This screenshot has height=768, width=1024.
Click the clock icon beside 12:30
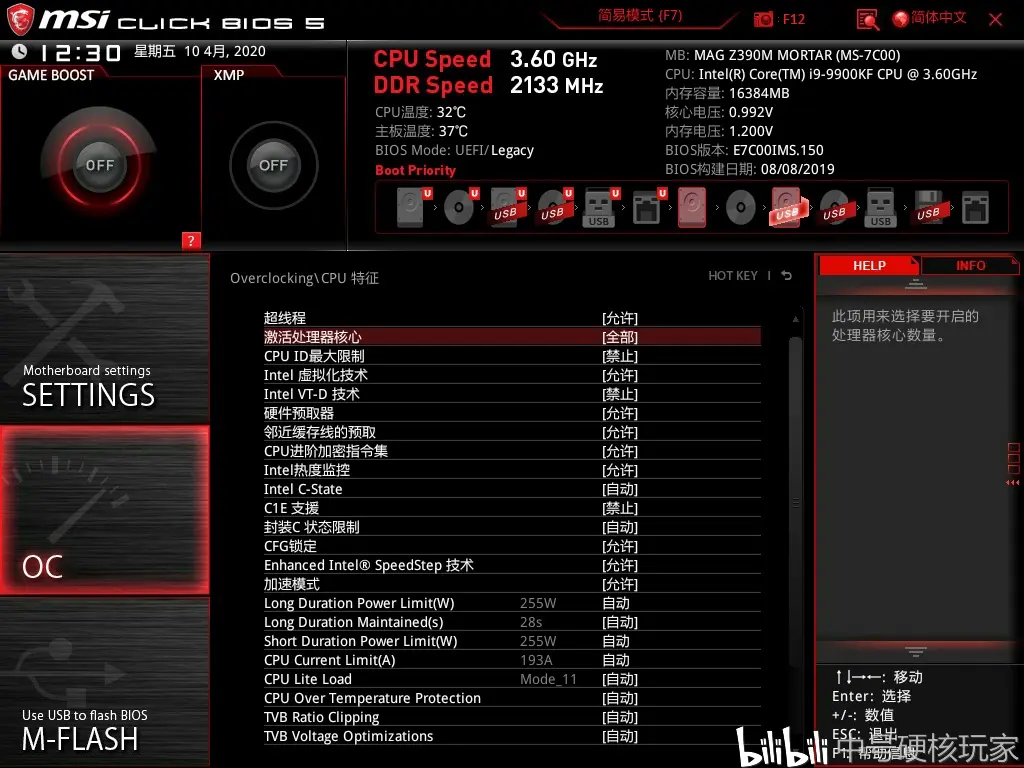(20, 51)
